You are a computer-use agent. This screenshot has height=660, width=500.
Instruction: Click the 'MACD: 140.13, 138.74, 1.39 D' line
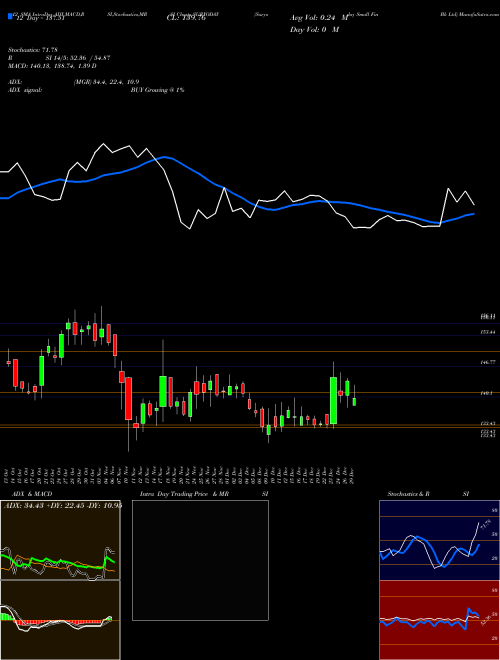coord(52,66)
